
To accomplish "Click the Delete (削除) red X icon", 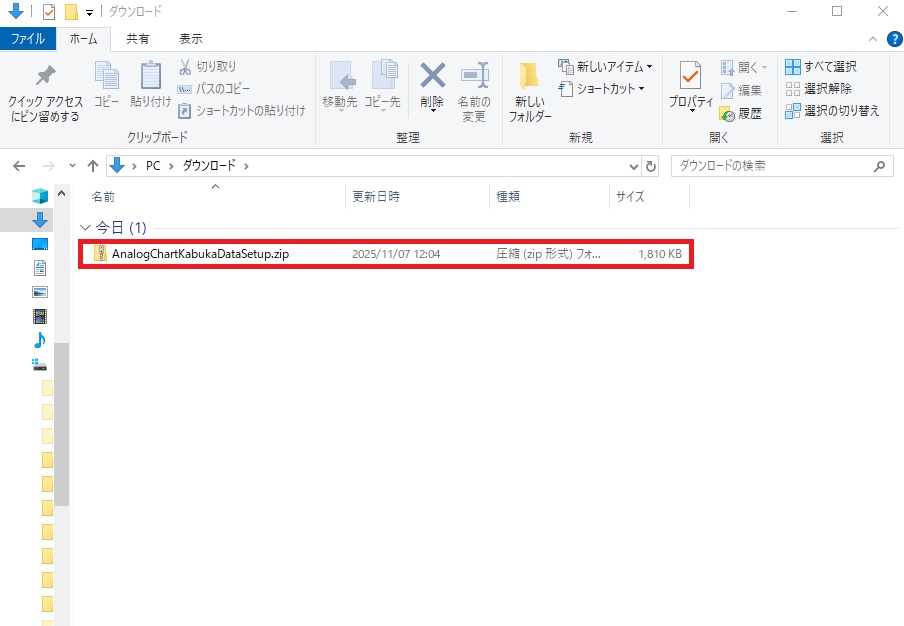I will 432,77.
